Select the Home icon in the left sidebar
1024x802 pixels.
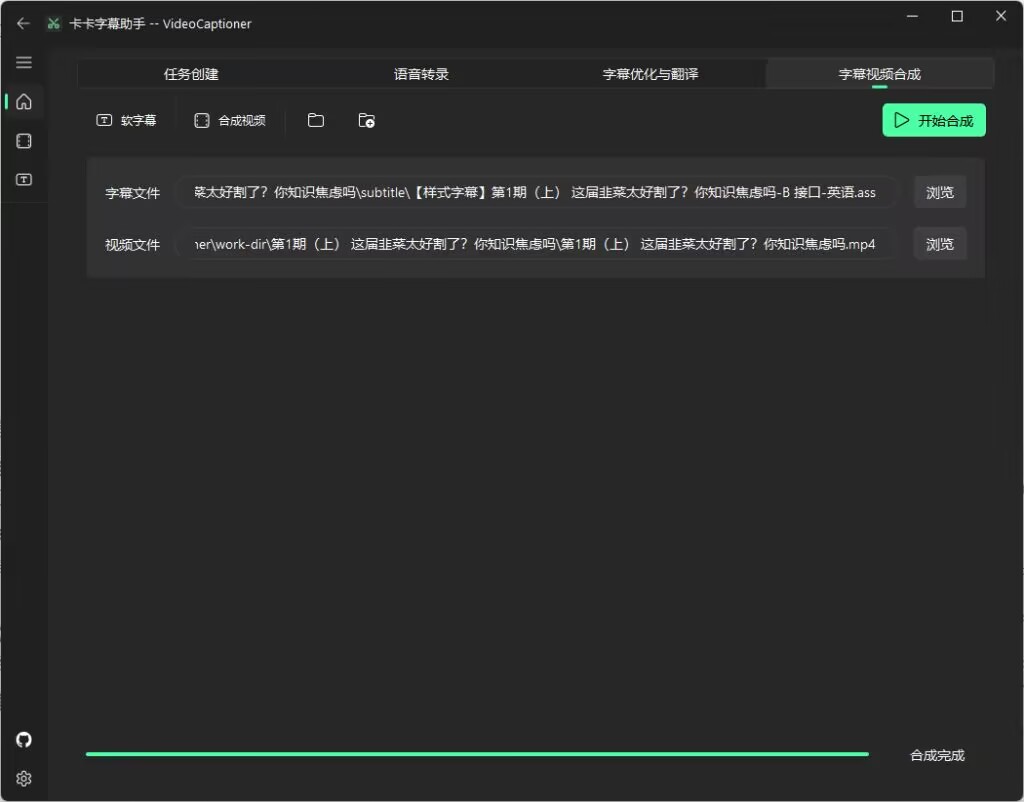[24, 101]
